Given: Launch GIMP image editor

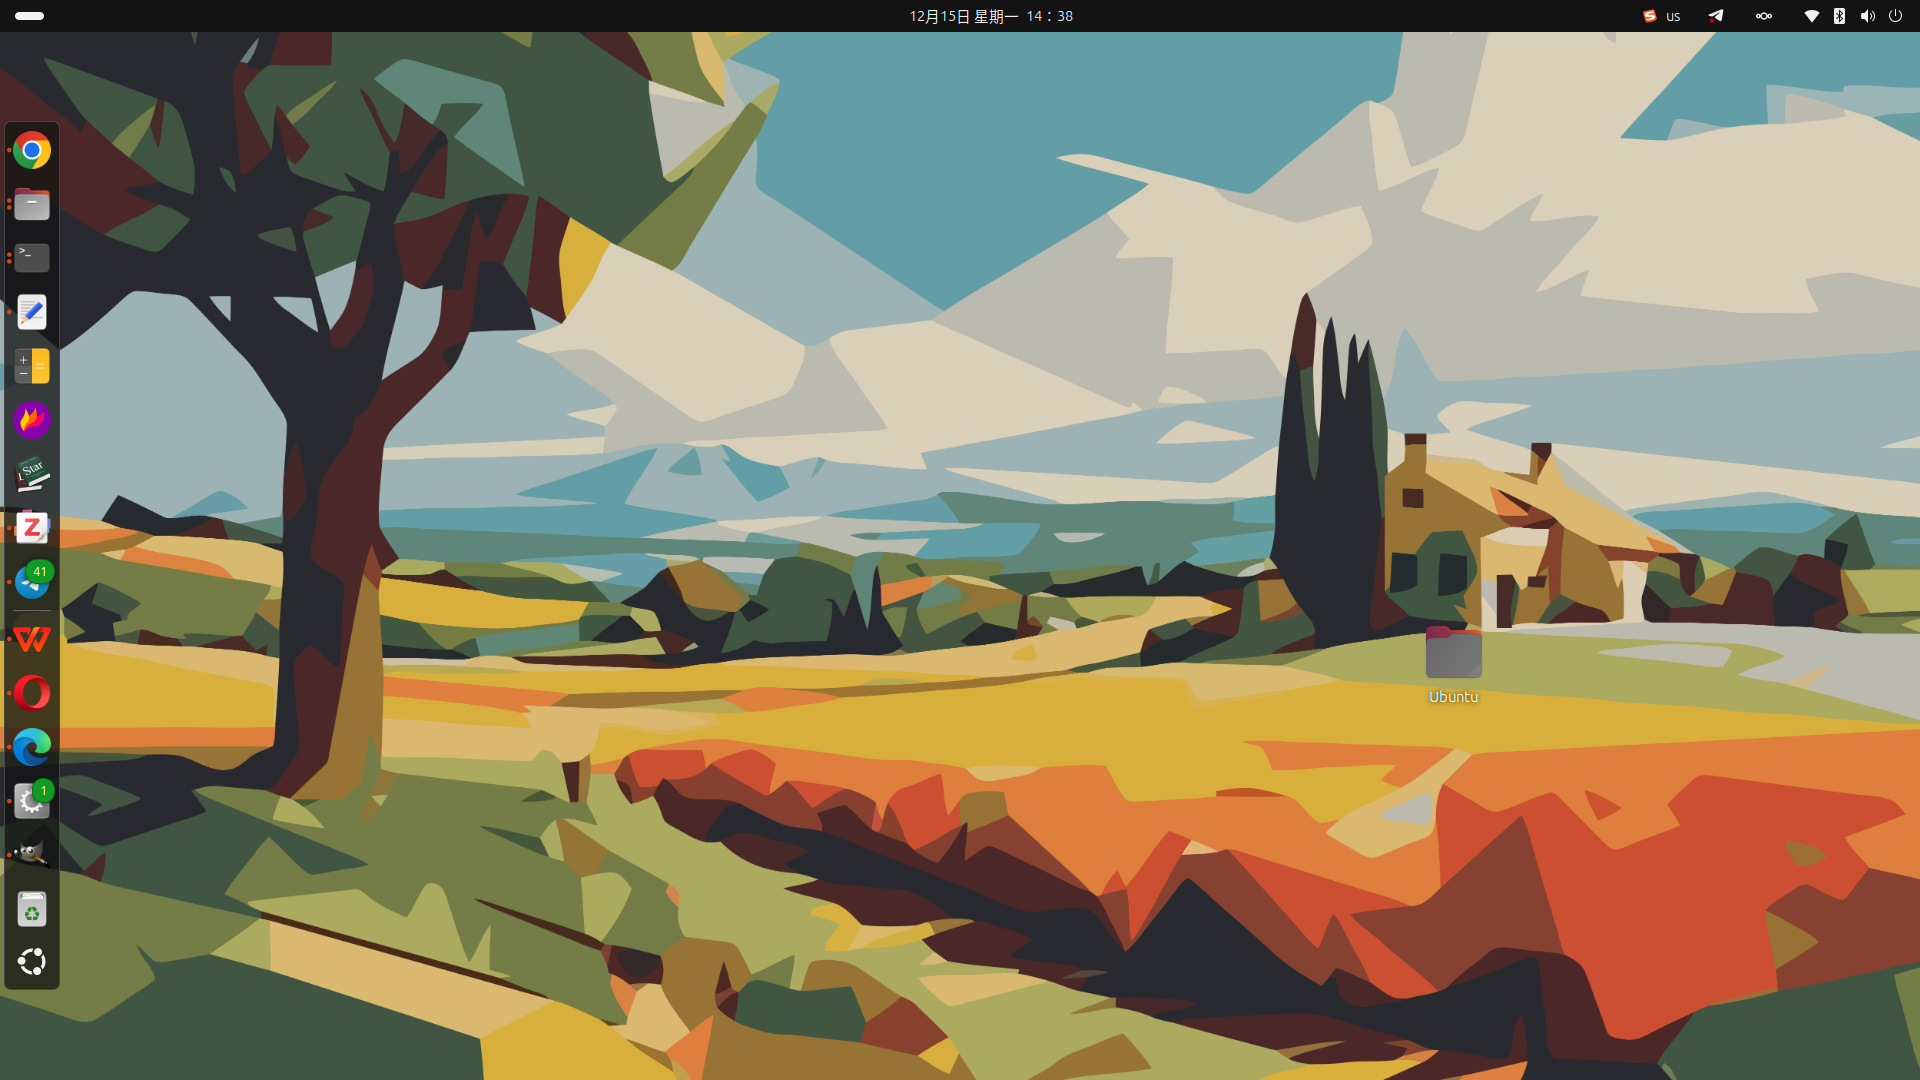Looking at the screenshot, I should 32,855.
